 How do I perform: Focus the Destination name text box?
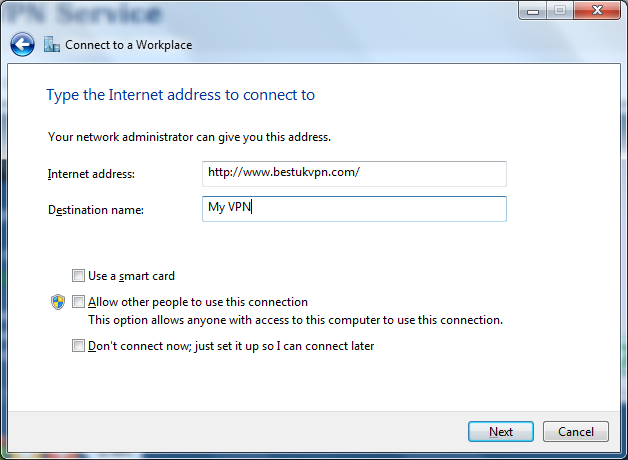tap(353, 208)
